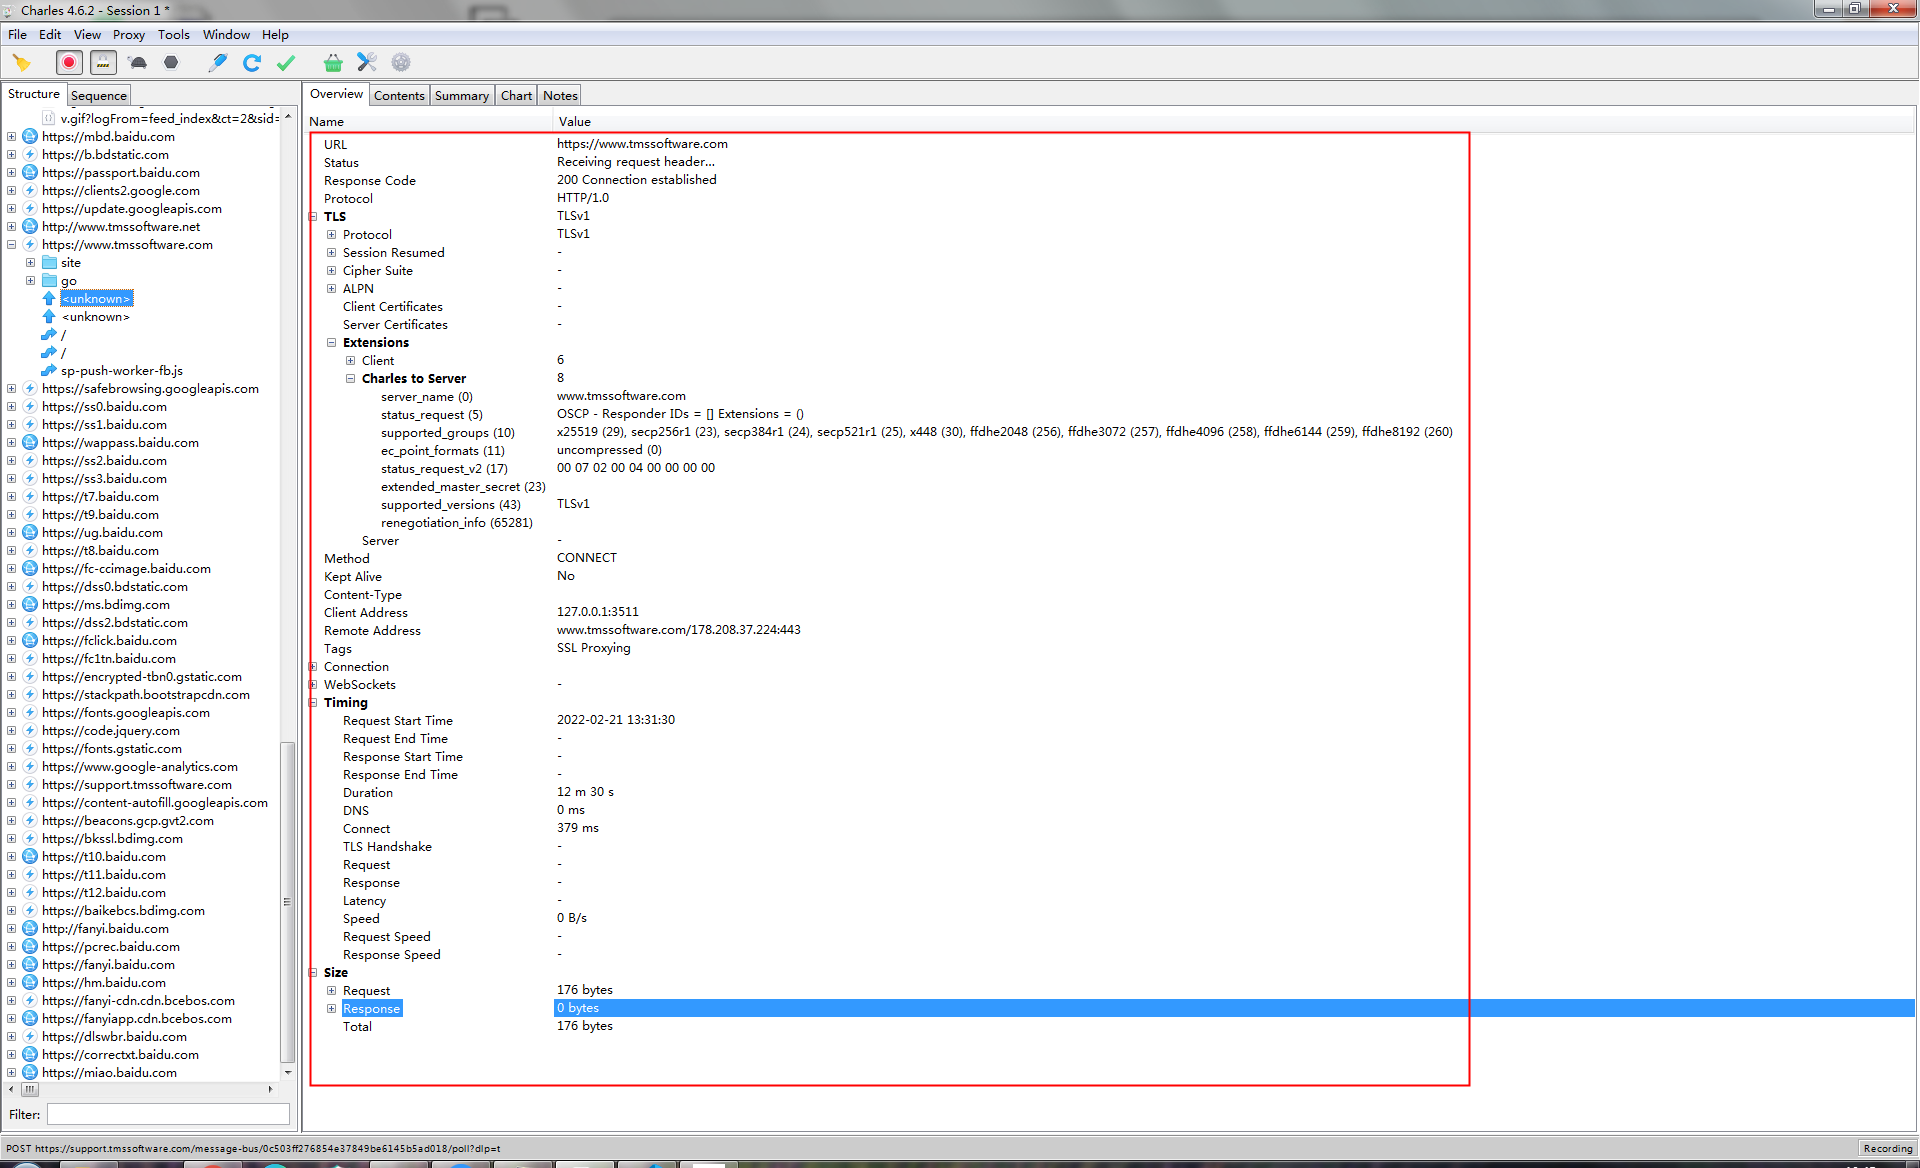Switch to the Sequence tab
Viewport: 1920px width, 1168px height.
(99, 96)
